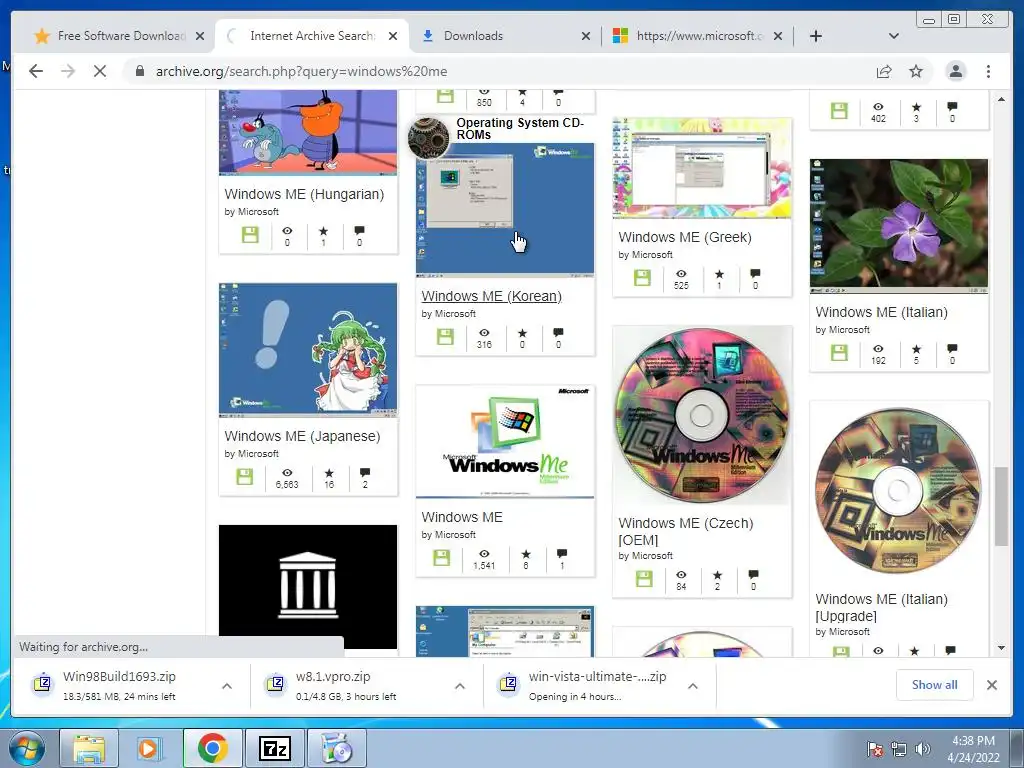Select the Internet Archive Search tab
The image size is (1024, 768).
[312, 36]
